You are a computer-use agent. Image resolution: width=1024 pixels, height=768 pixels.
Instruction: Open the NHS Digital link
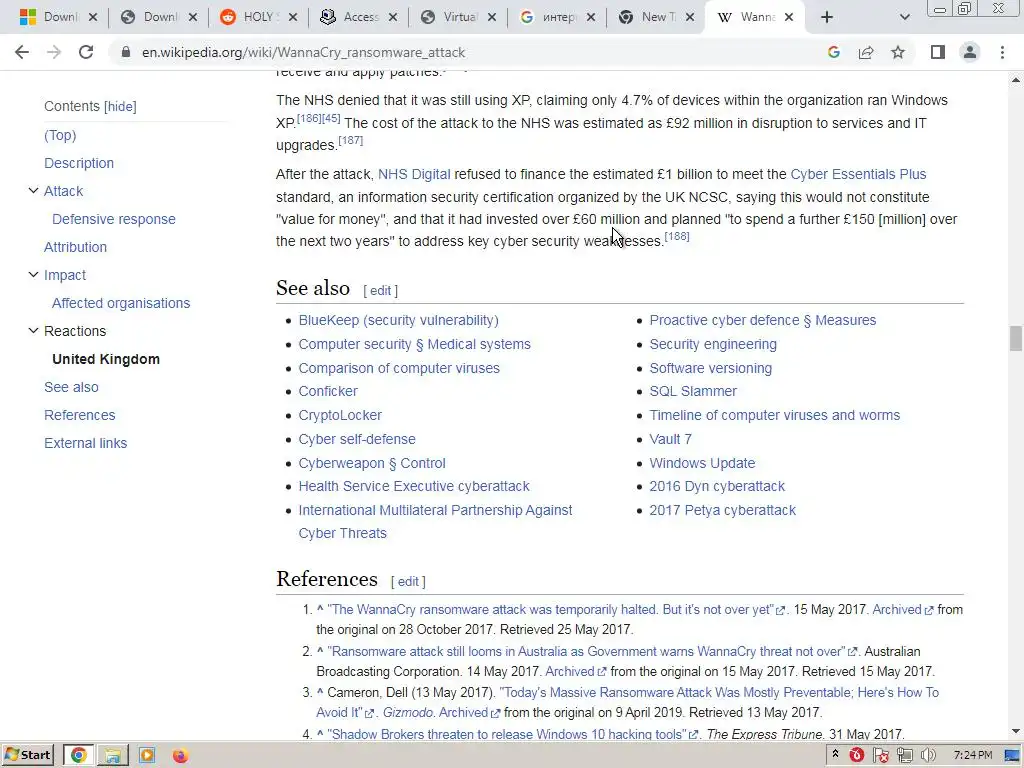pos(414,174)
